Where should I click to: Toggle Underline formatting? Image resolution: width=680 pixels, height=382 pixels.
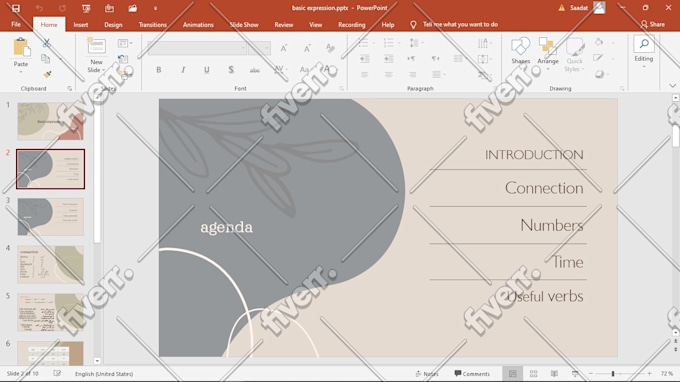pos(207,70)
